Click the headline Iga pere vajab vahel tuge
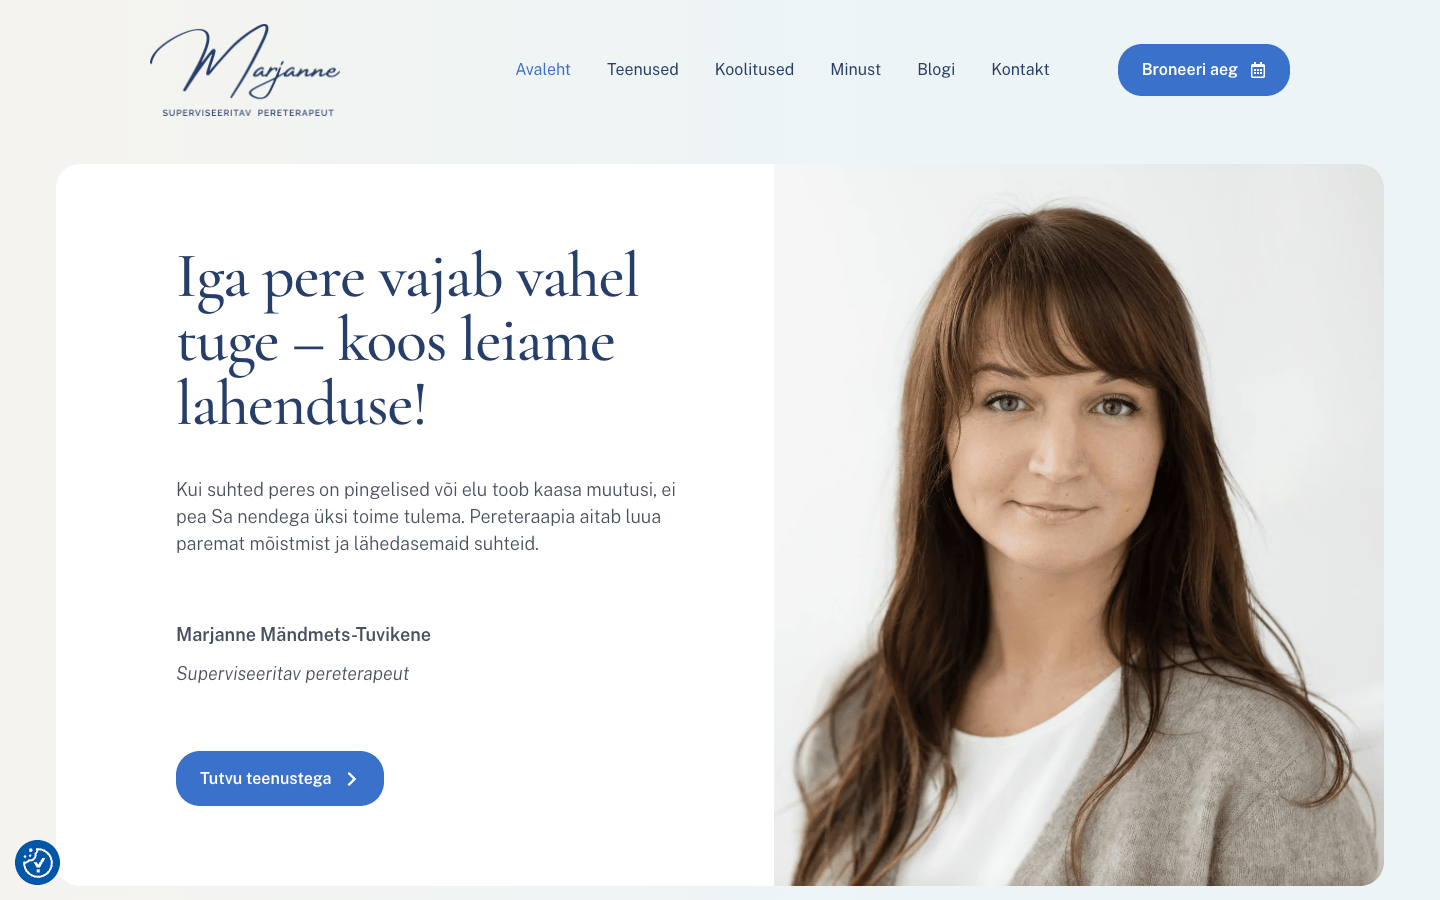The width and height of the screenshot is (1440, 900). point(407,340)
